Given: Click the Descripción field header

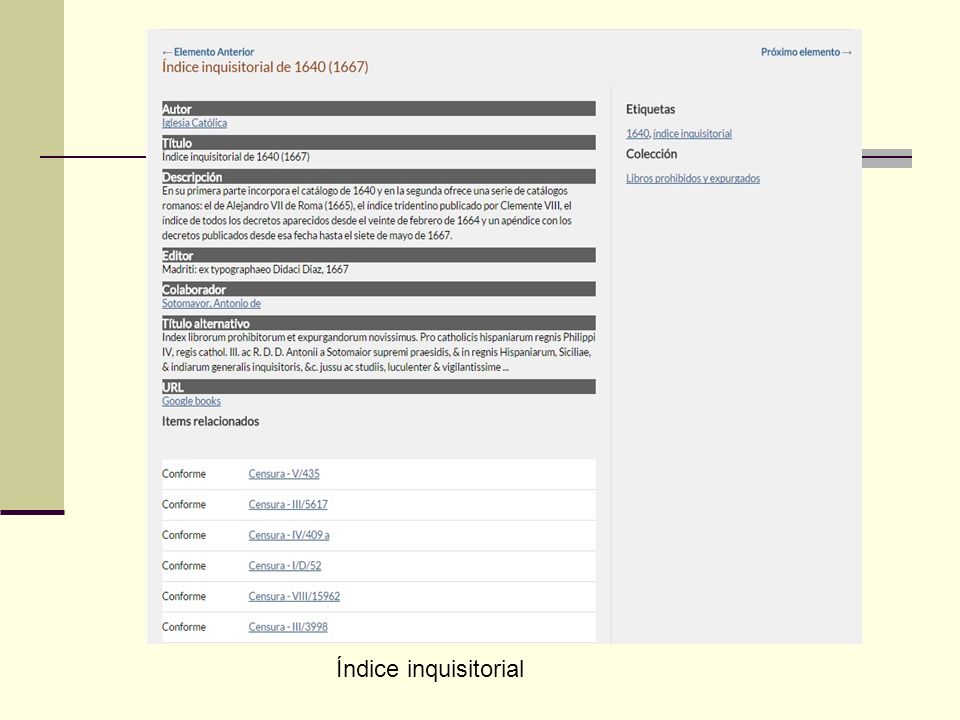Looking at the screenshot, I should point(378,176).
